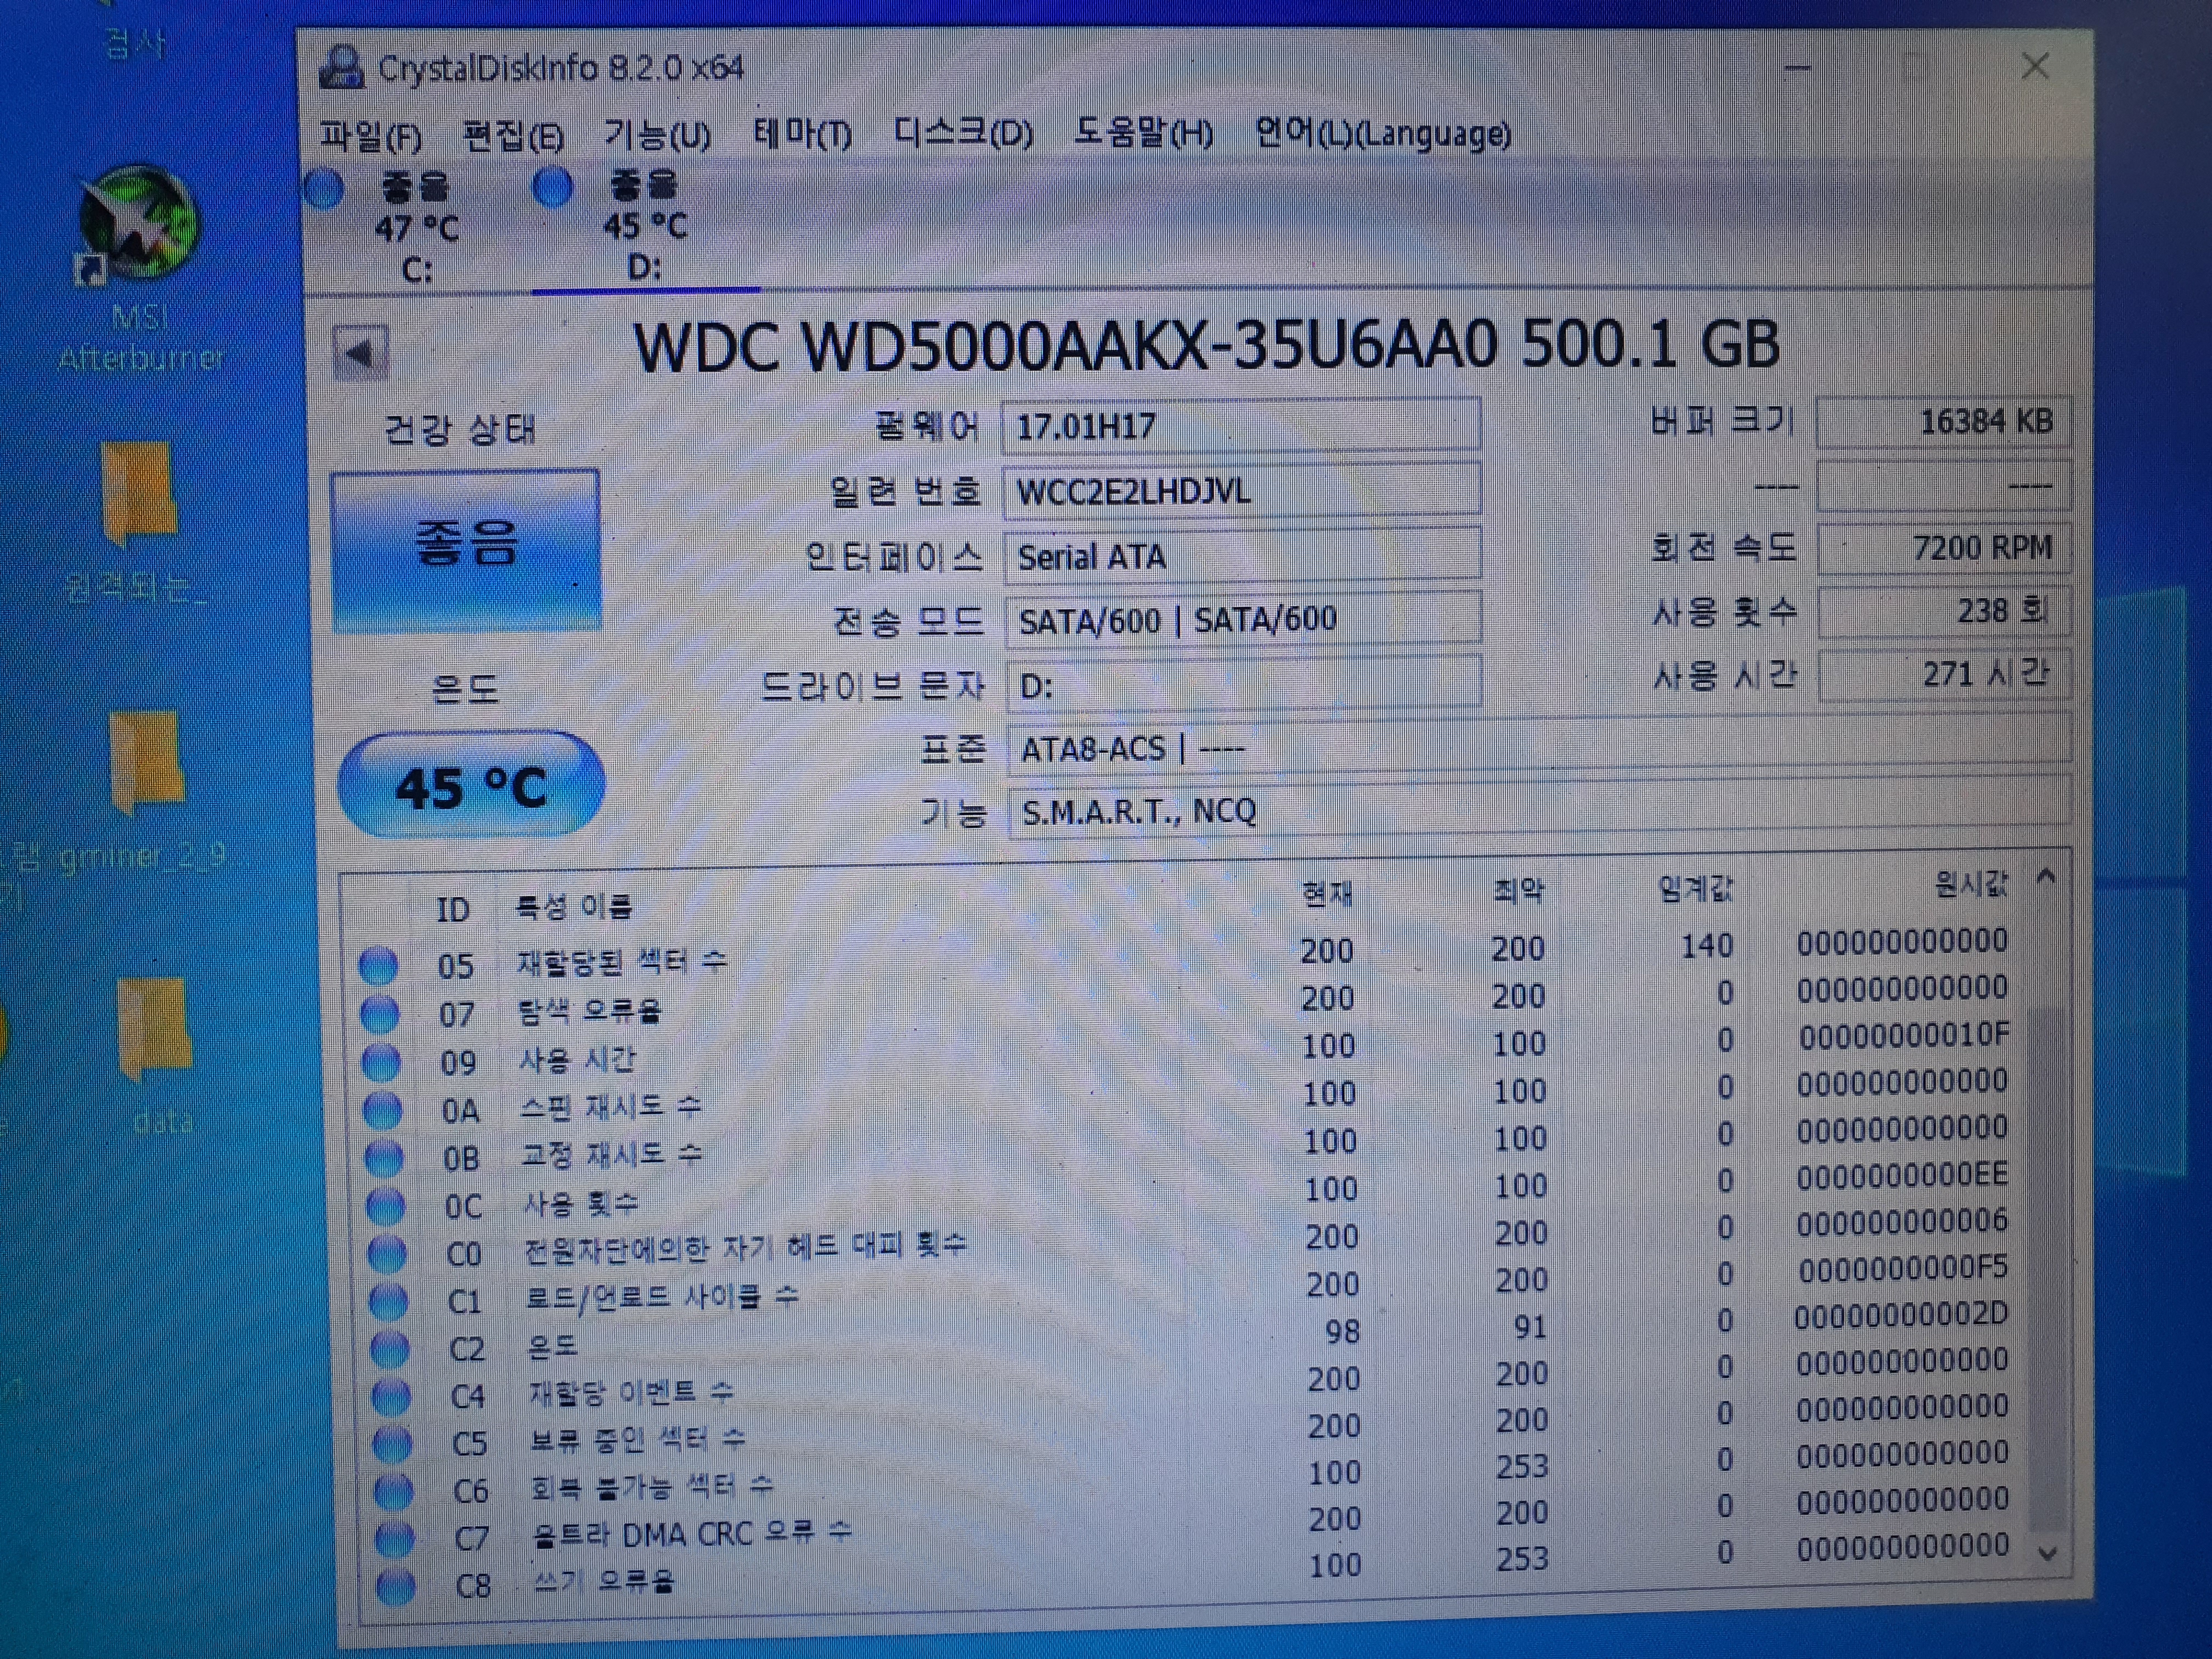Open the 편집(E) menu

pyautogui.click(x=513, y=135)
